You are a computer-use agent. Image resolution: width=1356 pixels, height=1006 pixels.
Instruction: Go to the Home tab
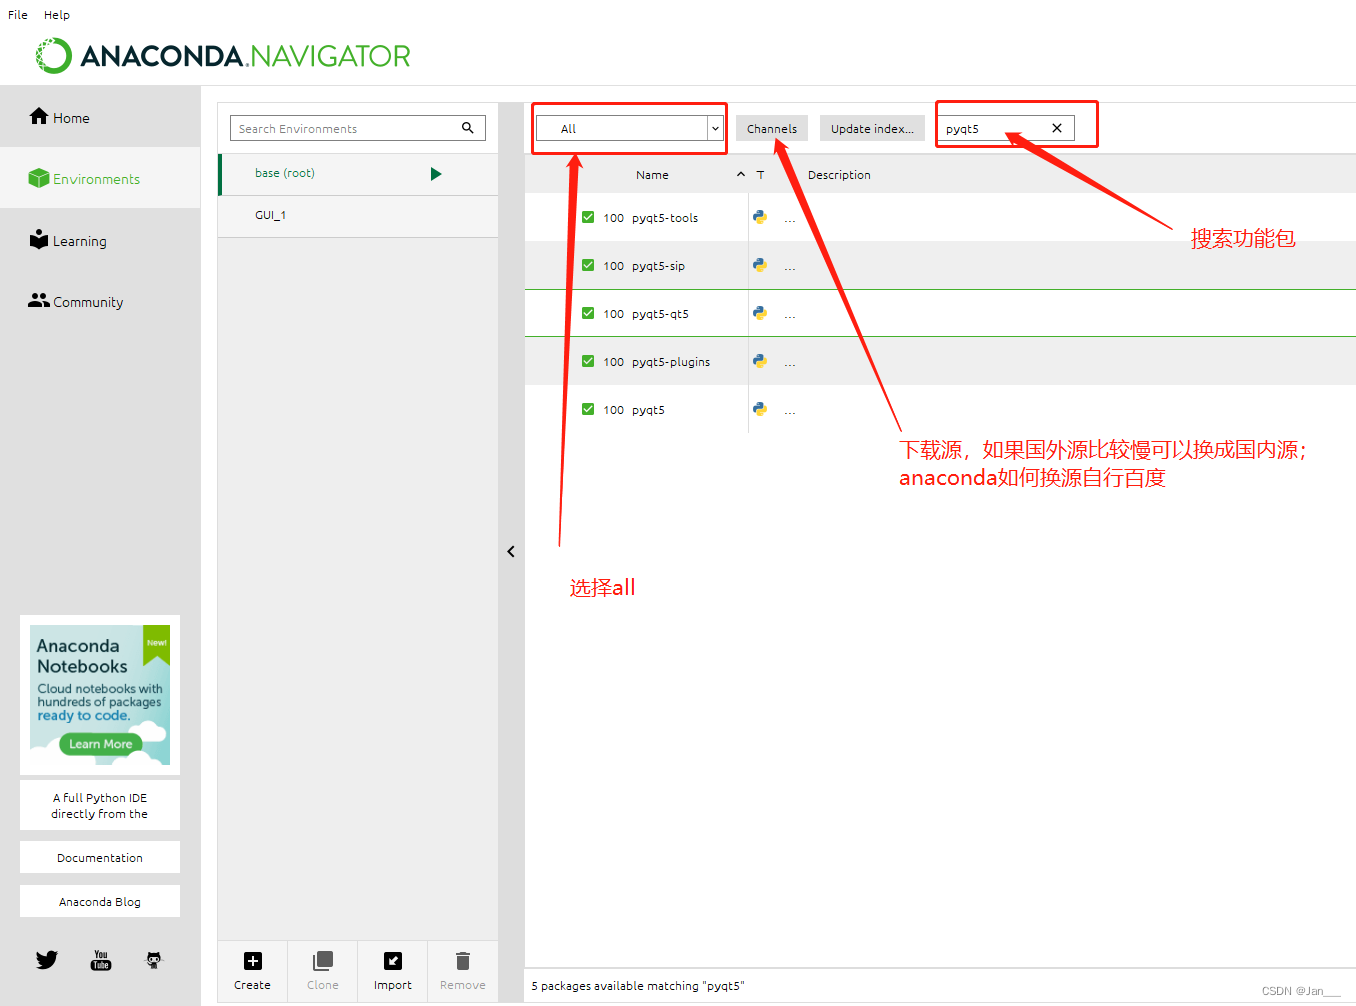click(x=100, y=117)
